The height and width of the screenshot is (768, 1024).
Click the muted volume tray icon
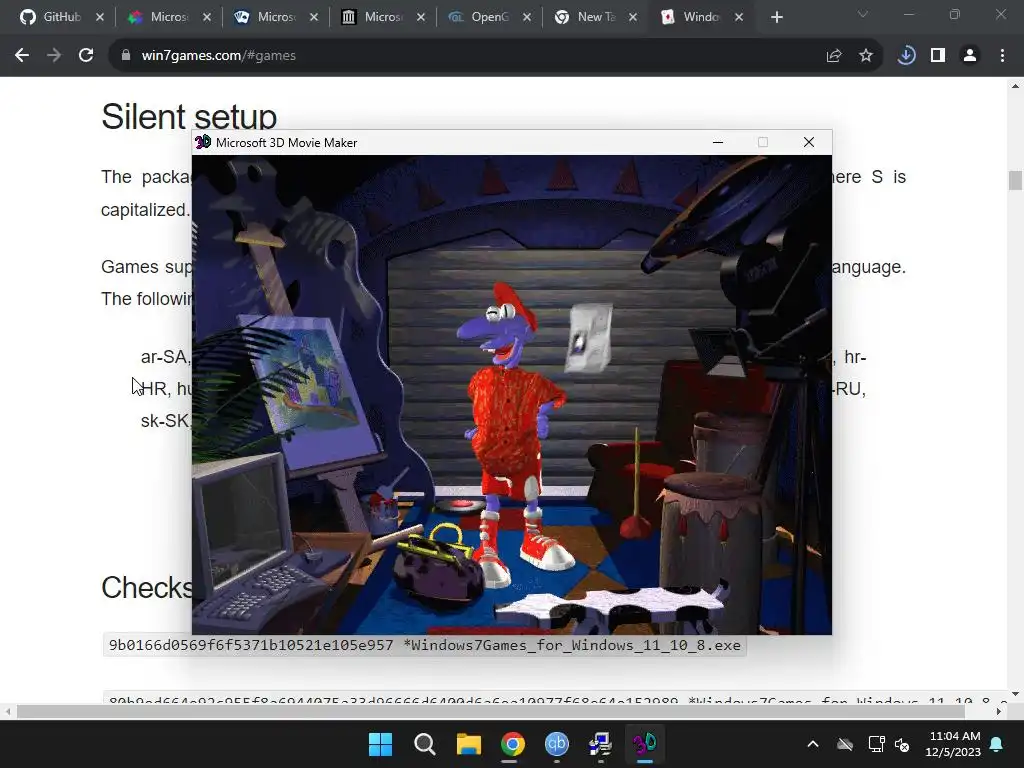(x=903, y=744)
